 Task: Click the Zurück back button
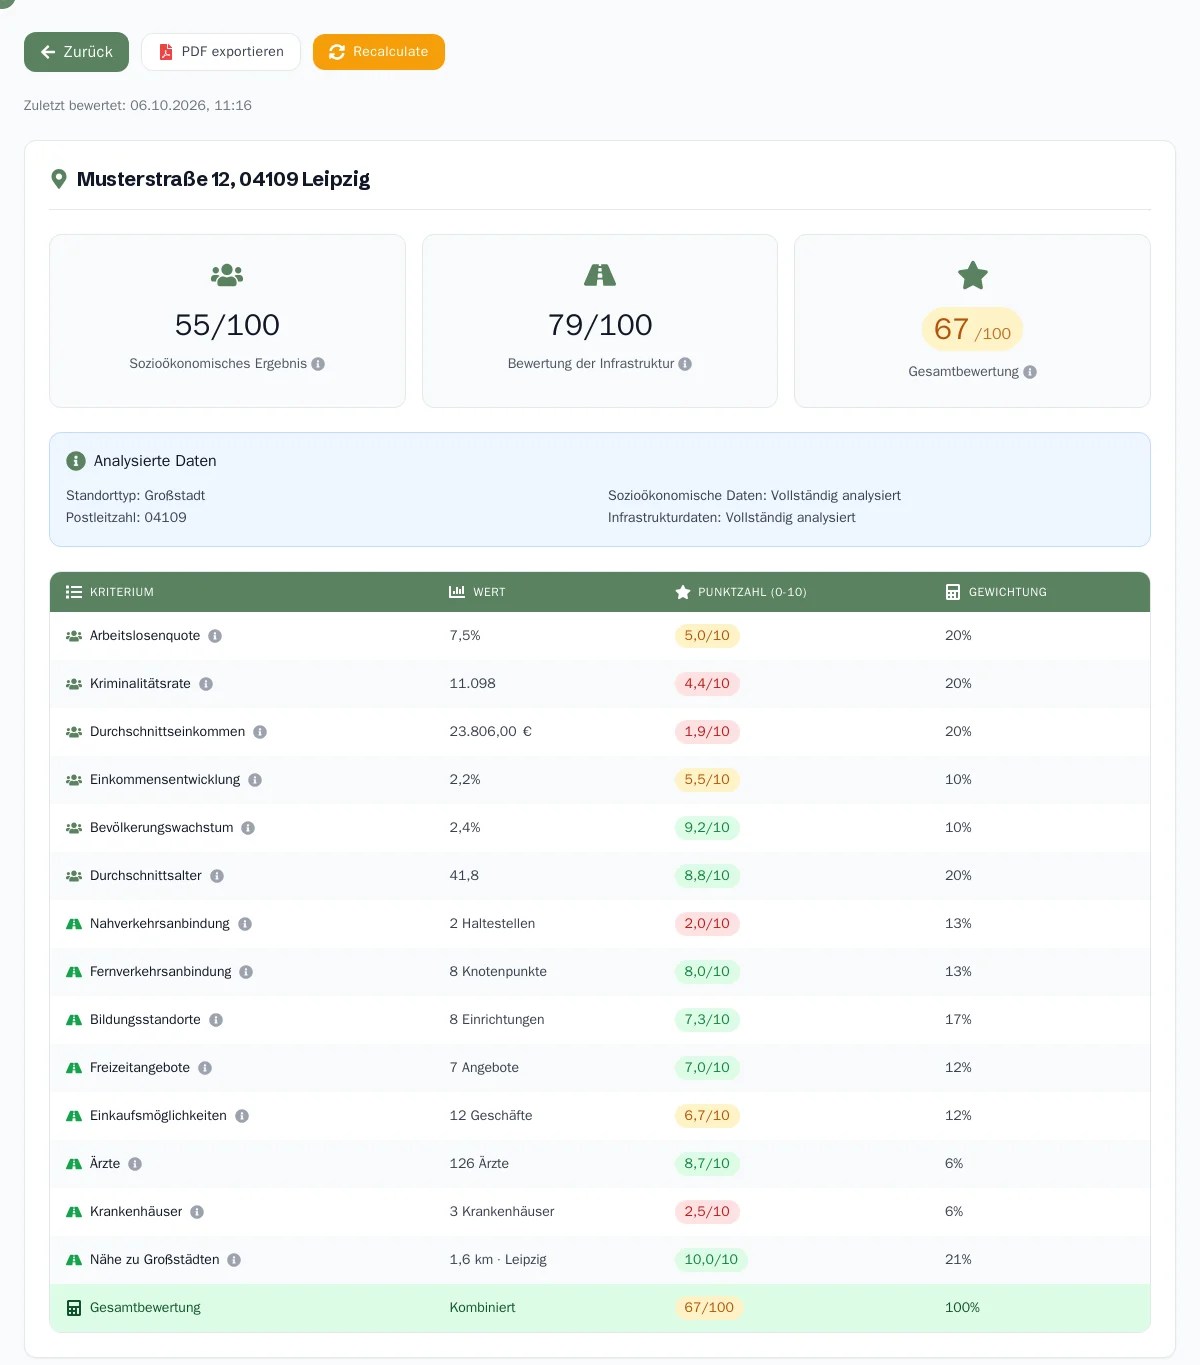click(x=76, y=52)
